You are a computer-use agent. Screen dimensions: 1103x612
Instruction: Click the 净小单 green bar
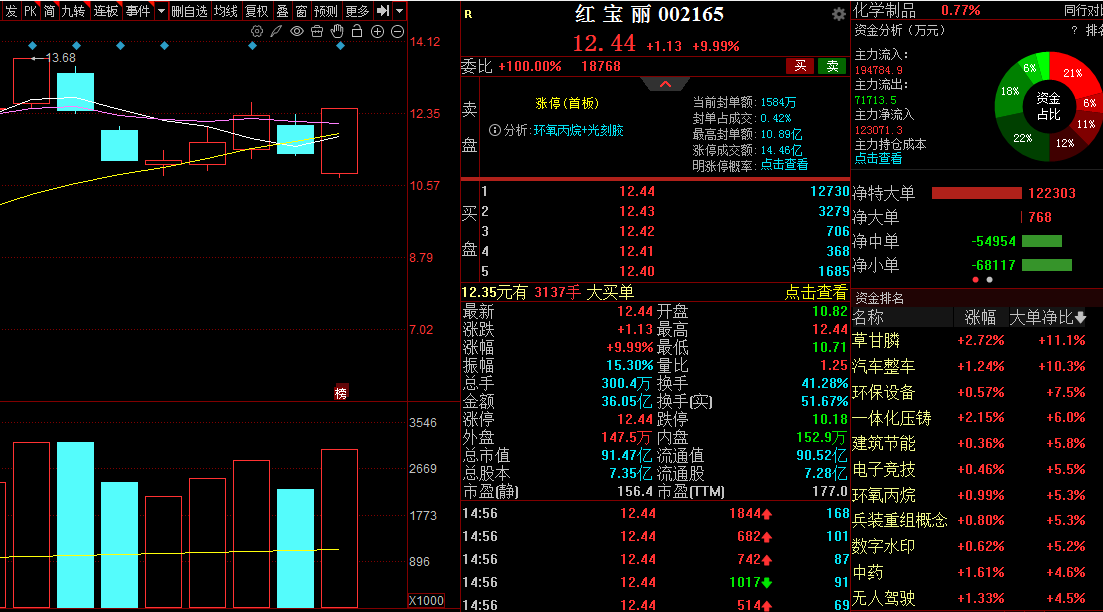1047,265
